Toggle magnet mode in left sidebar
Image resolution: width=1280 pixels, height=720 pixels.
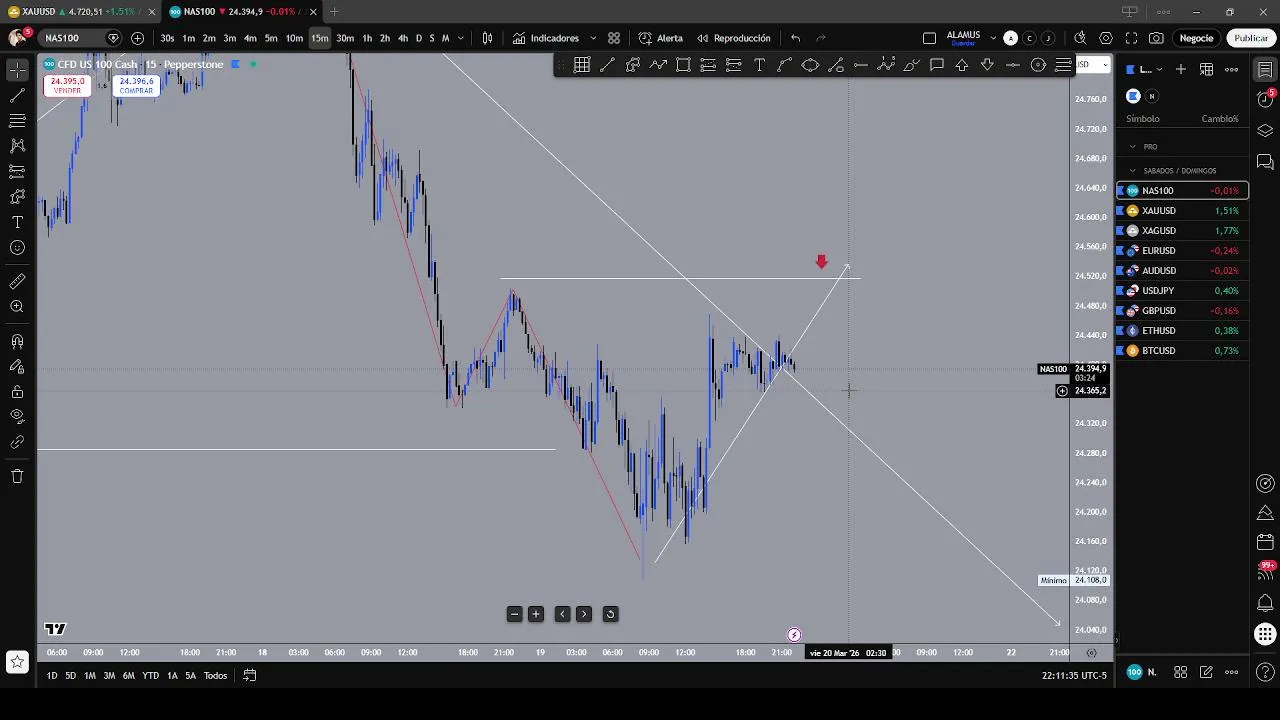coord(17,342)
